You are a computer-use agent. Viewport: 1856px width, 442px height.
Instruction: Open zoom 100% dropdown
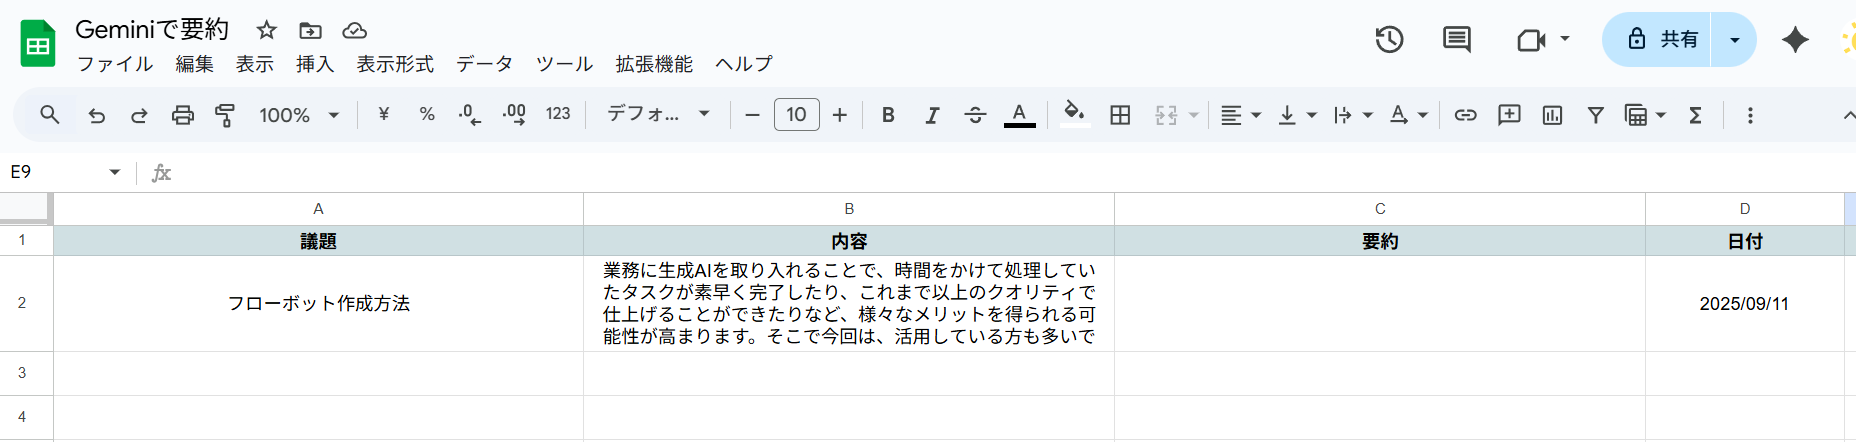click(299, 115)
